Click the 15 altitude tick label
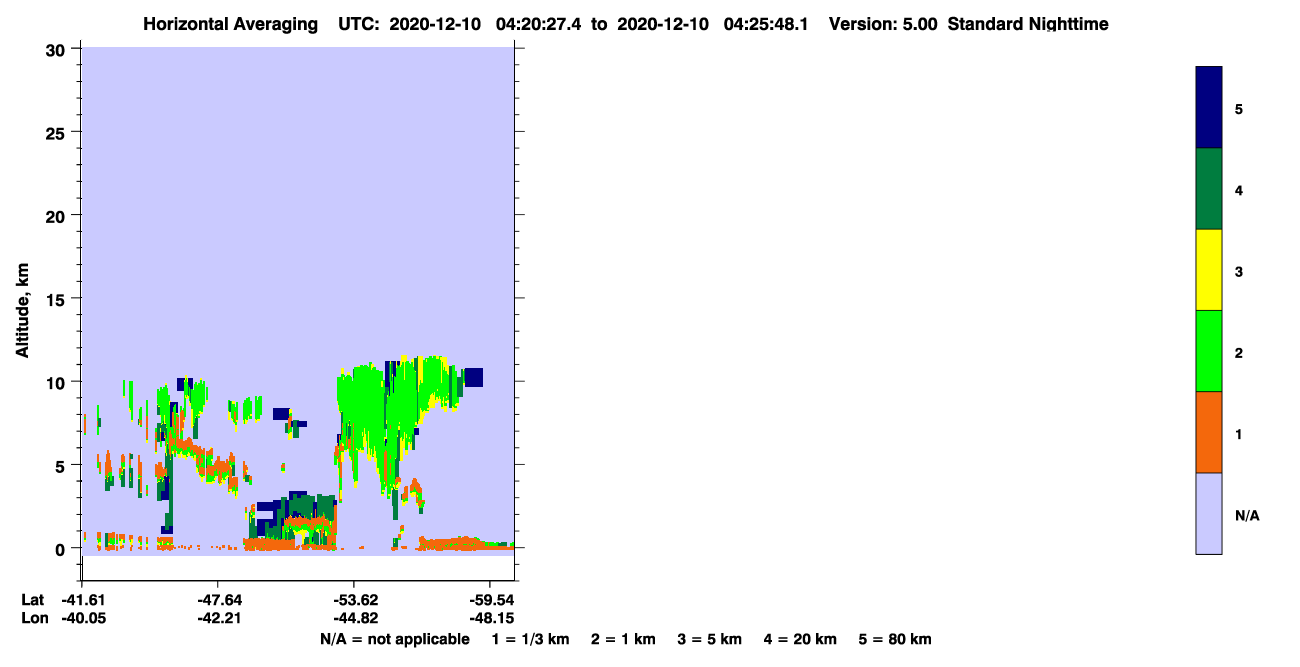The height and width of the screenshot is (667, 1300). (58, 299)
